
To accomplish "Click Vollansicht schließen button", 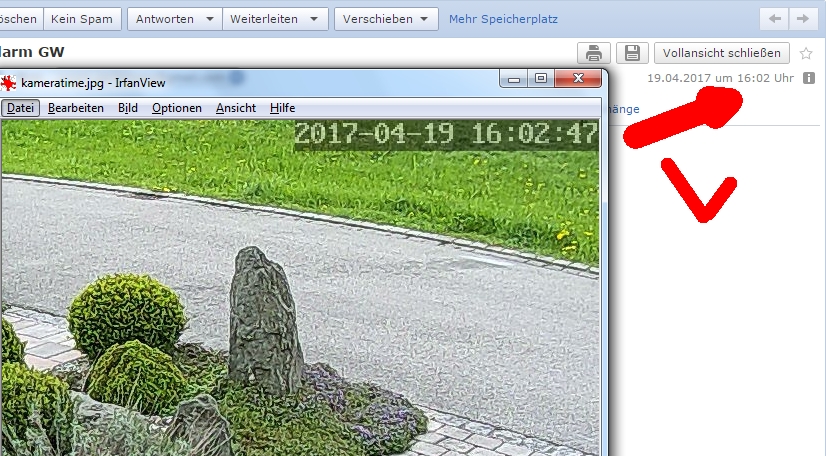I will [x=721, y=53].
